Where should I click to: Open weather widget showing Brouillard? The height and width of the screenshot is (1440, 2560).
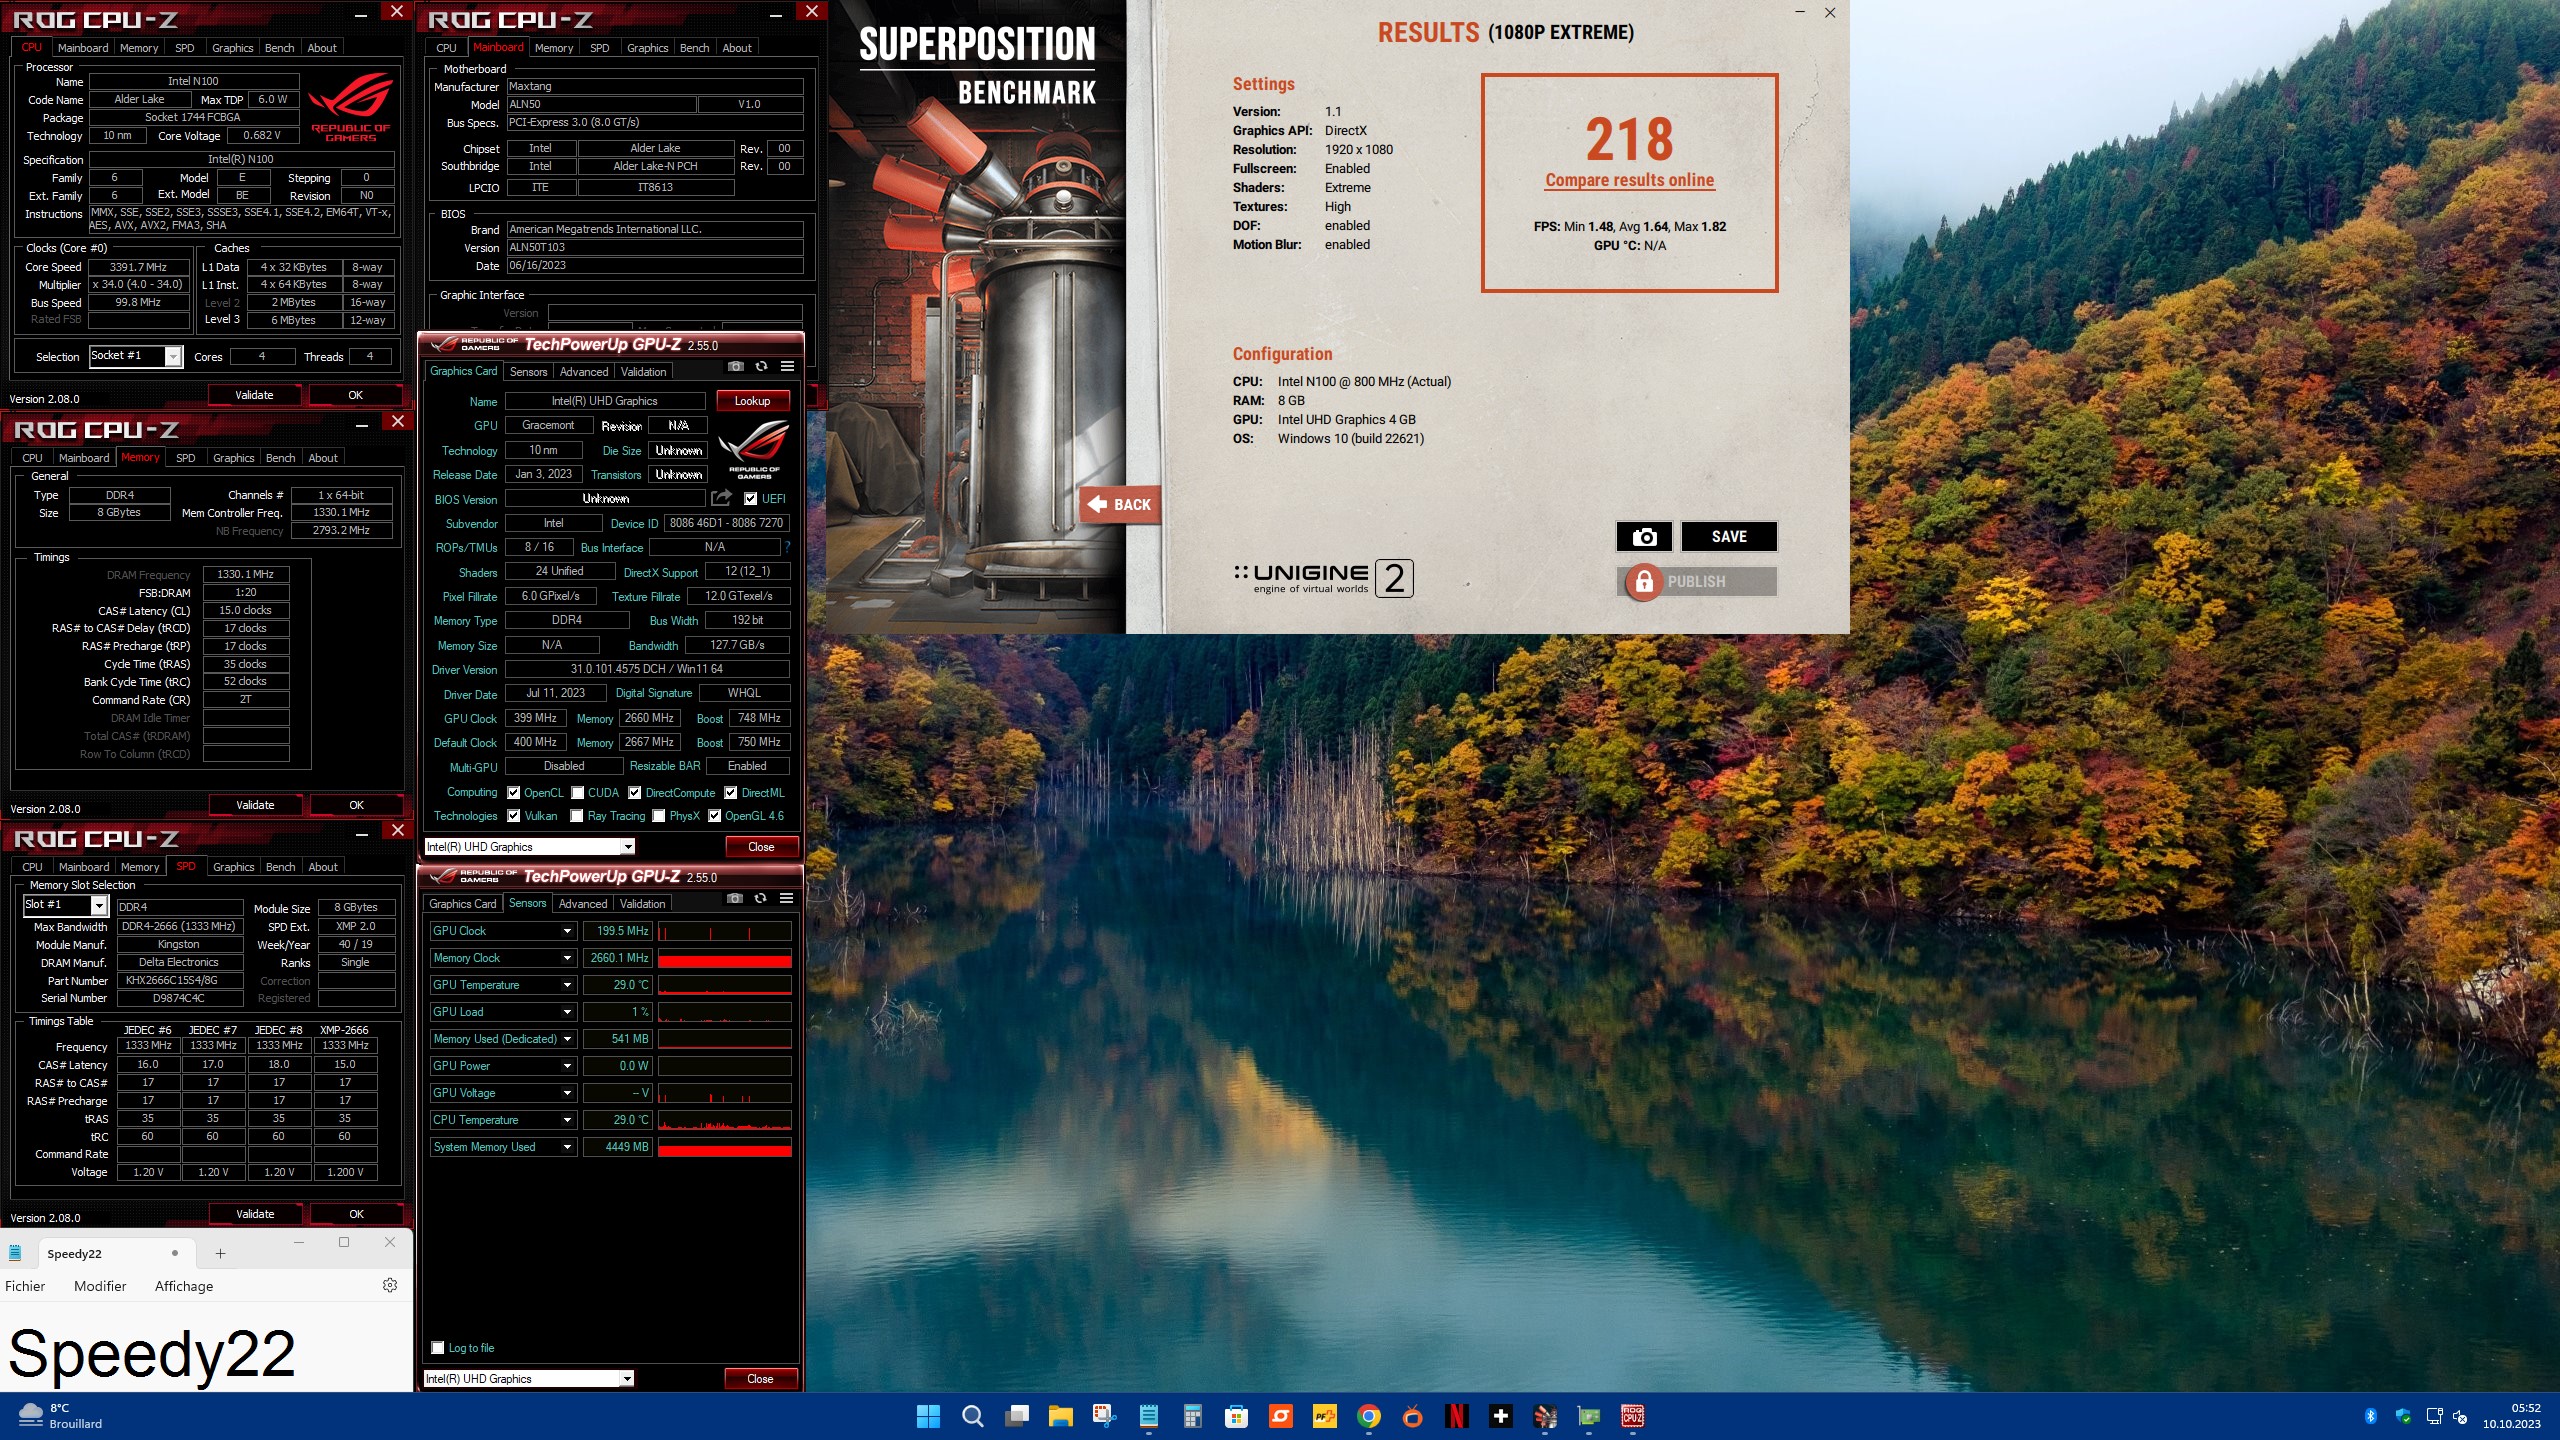tap(62, 1416)
